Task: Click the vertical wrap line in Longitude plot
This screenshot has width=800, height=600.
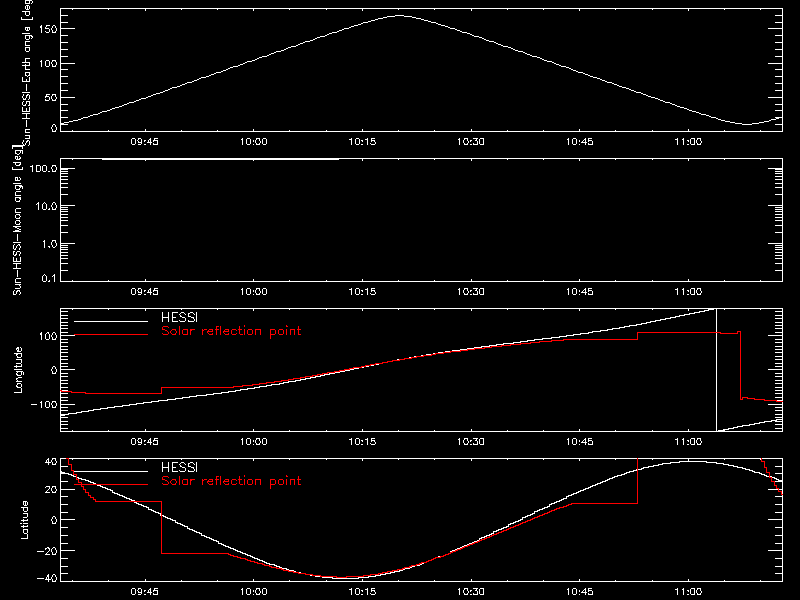Action: (x=716, y=370)
